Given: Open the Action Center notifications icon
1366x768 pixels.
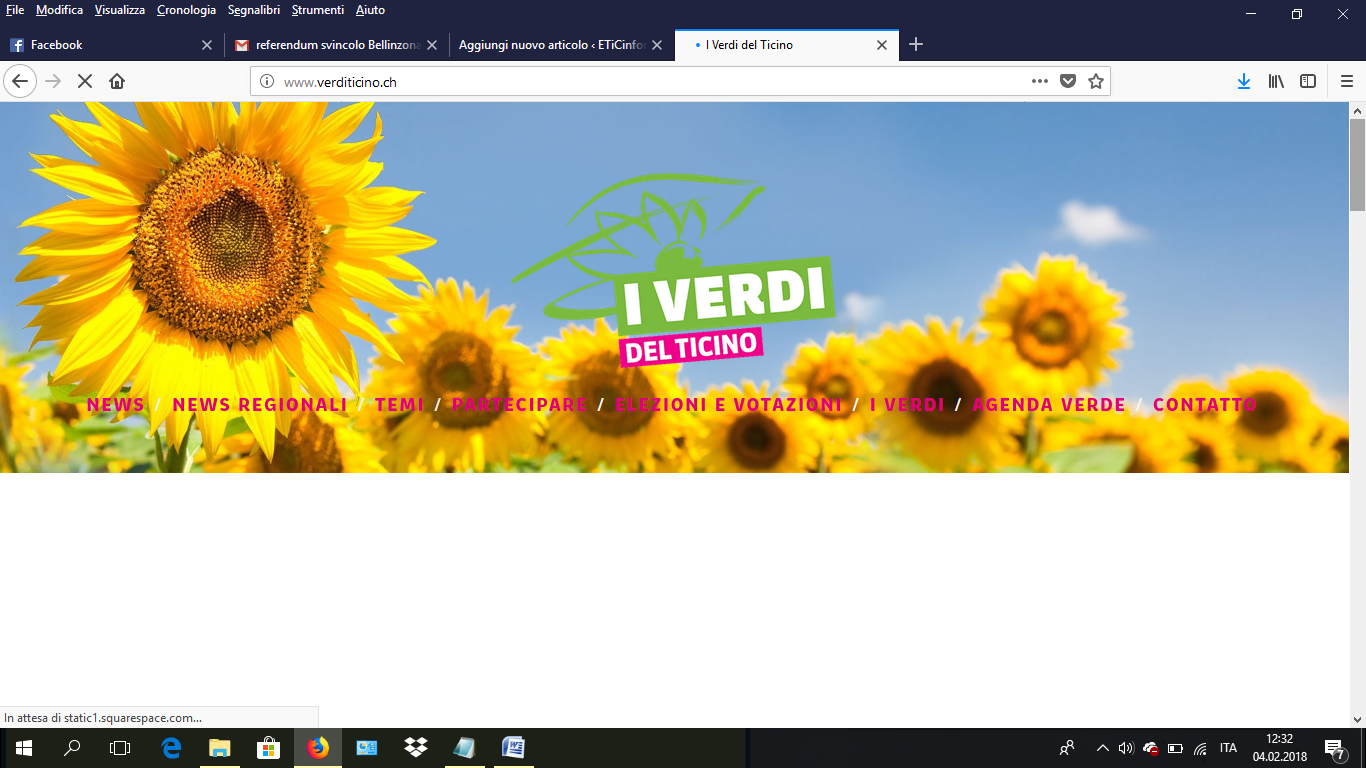Looking at the screenshot, I should 1334,748.
